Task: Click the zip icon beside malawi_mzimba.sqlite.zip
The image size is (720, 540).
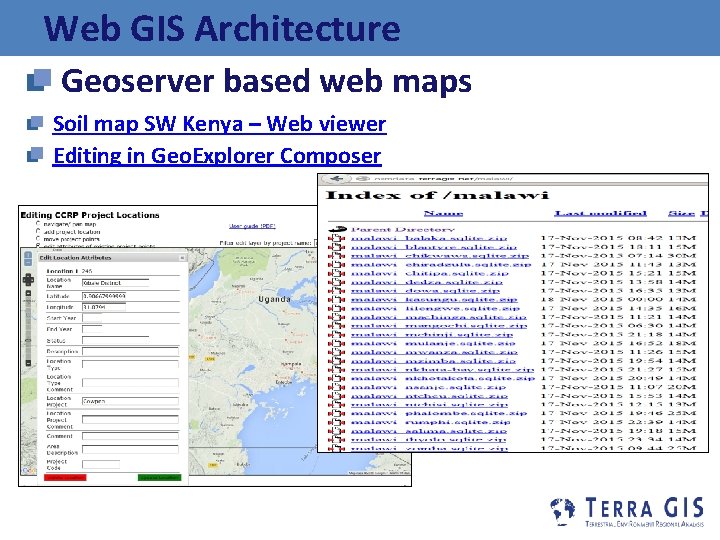Action: 337,360
